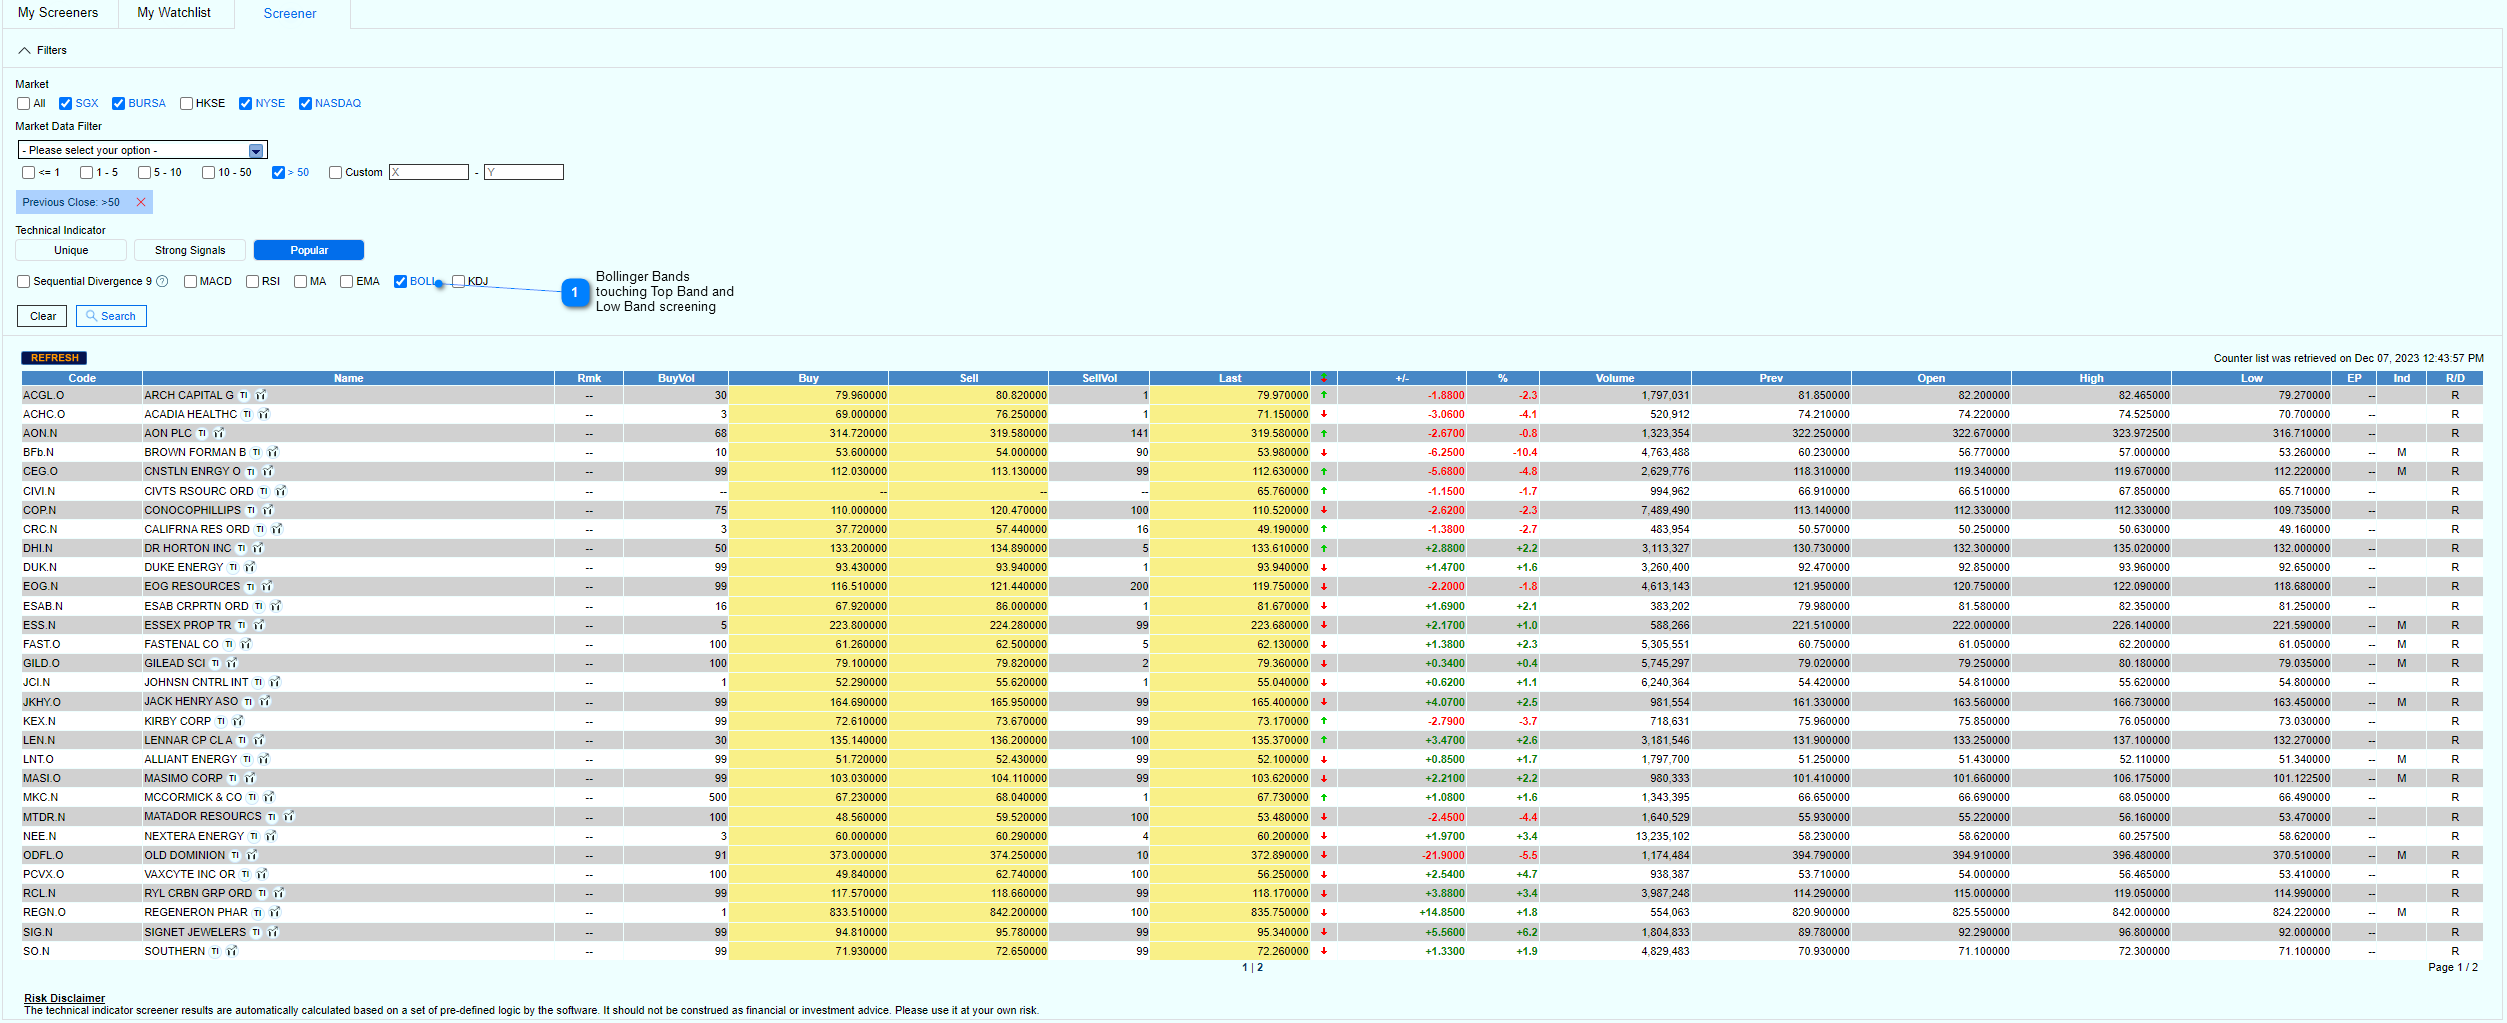Click TI icon next to NEXTERA ENERGY
2507x1023 pixels.
pyautogui.click(x=254, y=836)
